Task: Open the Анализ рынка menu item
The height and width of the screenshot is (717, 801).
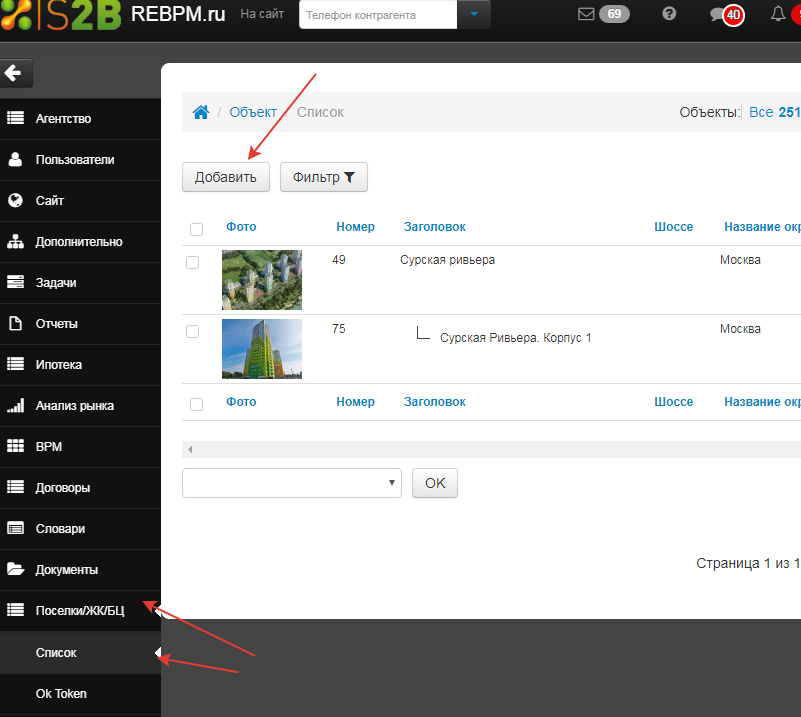Action: coord(80,405)
